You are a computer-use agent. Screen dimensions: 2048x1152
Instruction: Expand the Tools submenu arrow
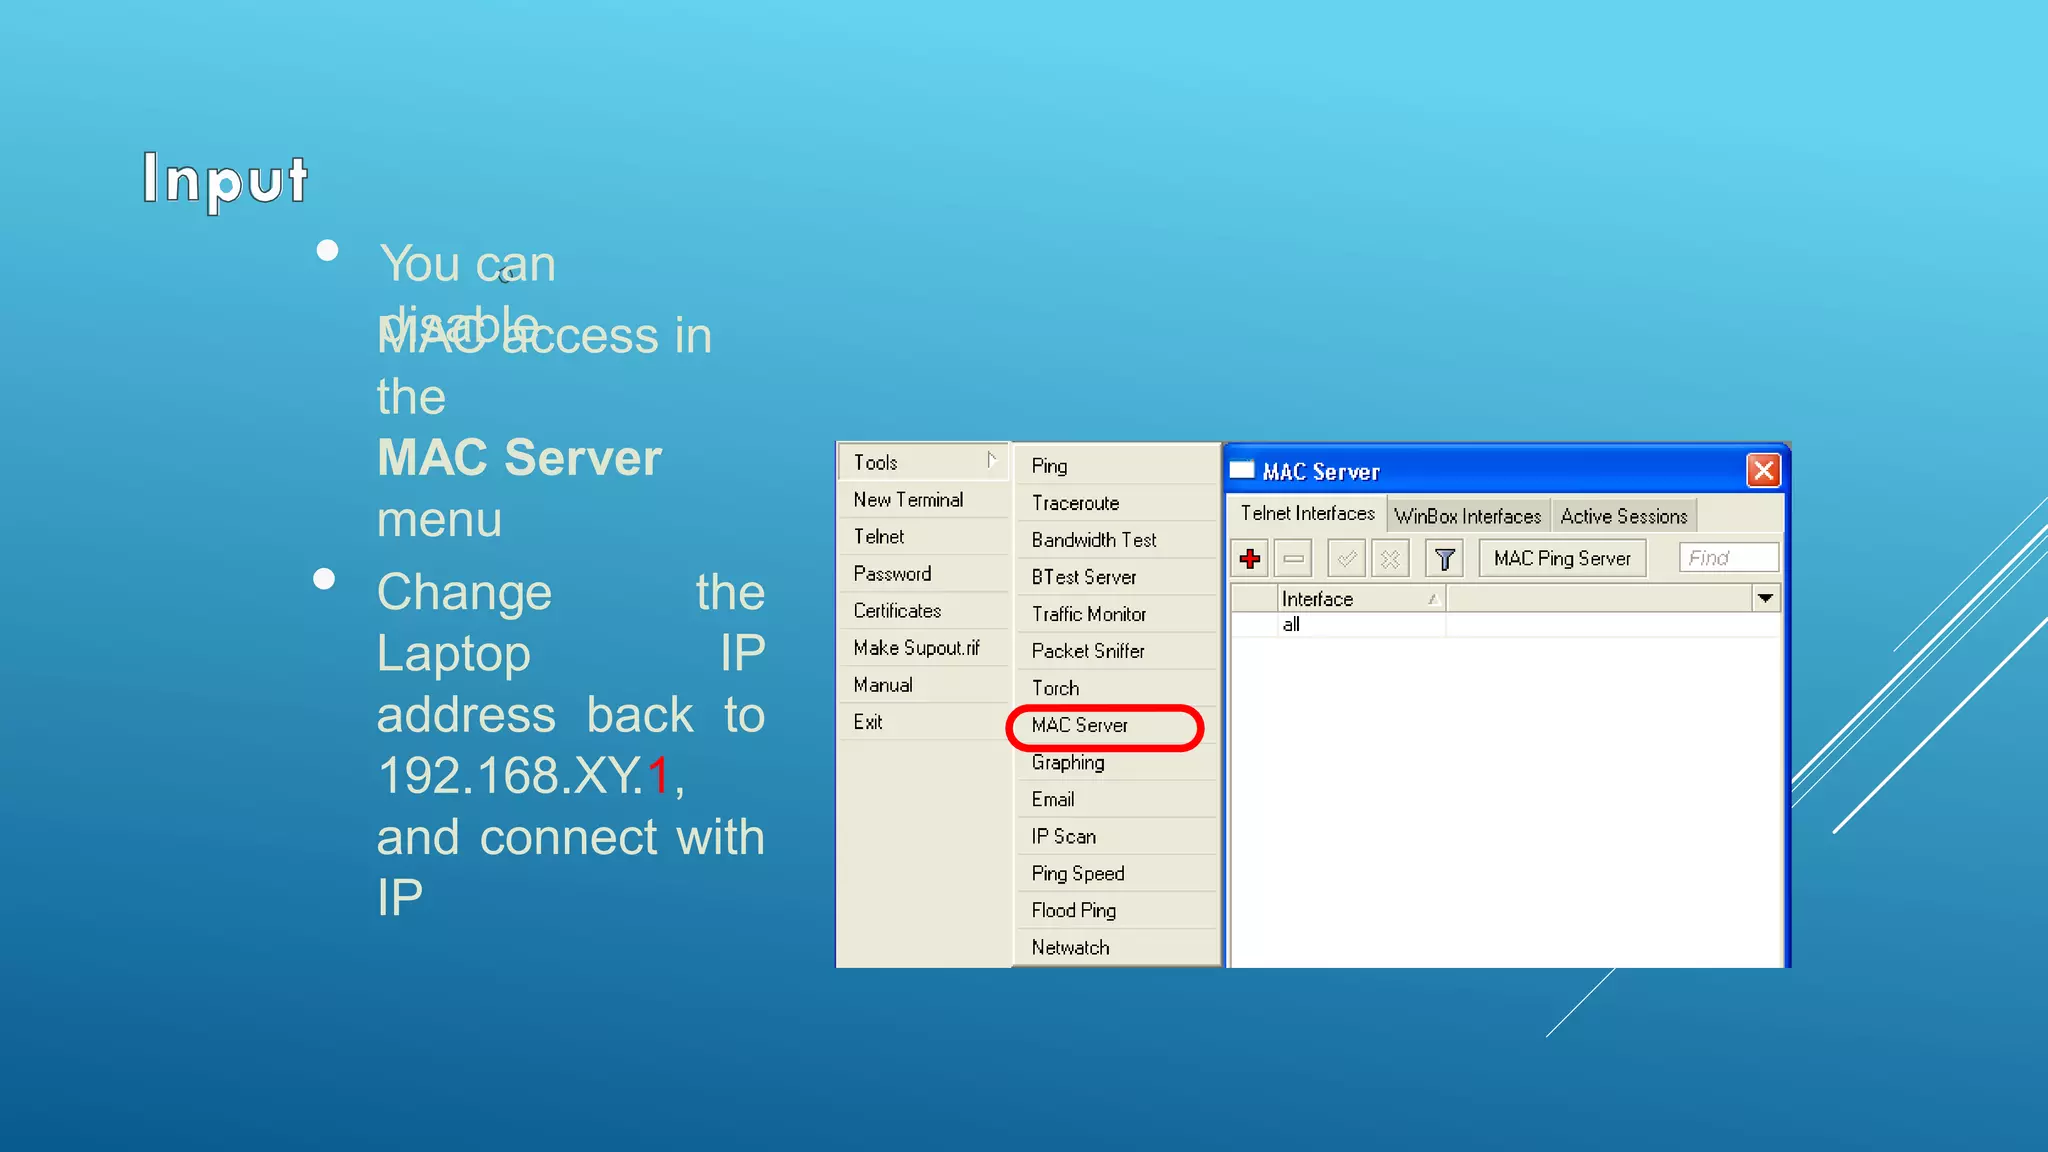point(991,460)
